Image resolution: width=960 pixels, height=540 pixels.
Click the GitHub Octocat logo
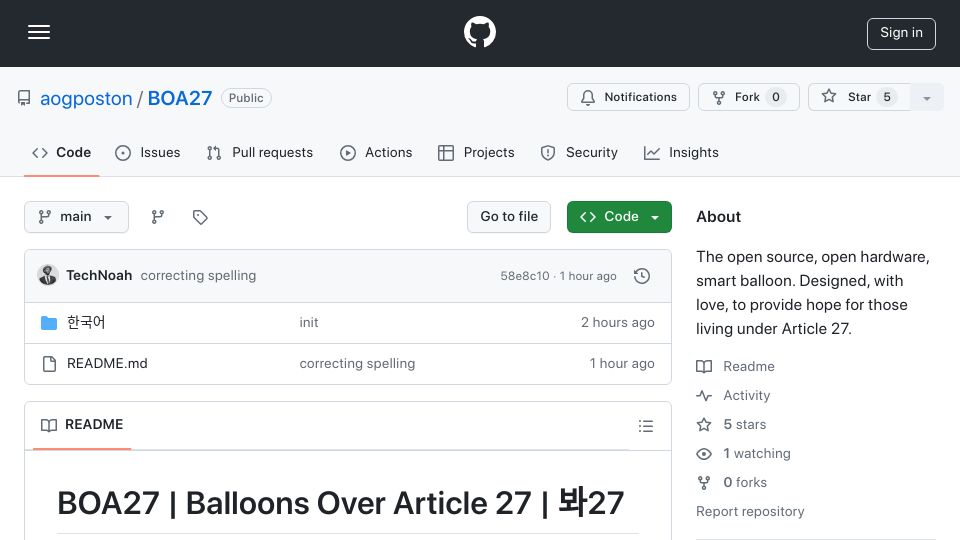pyautogui.click(x=479, y=32)
